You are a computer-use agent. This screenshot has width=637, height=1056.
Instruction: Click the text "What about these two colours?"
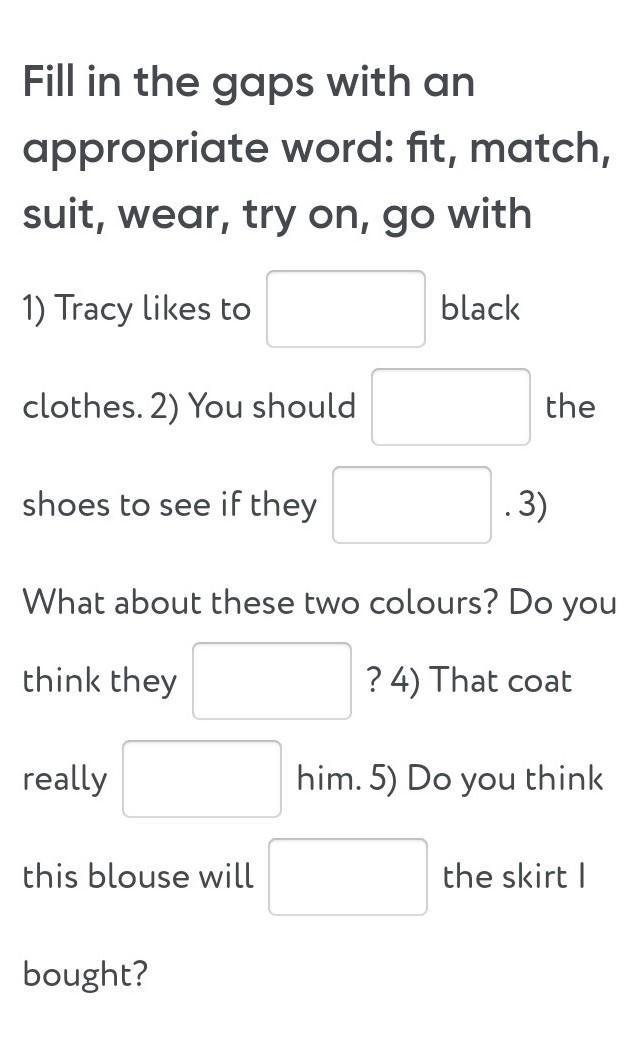pyautogui.click(x=260, y=603)
